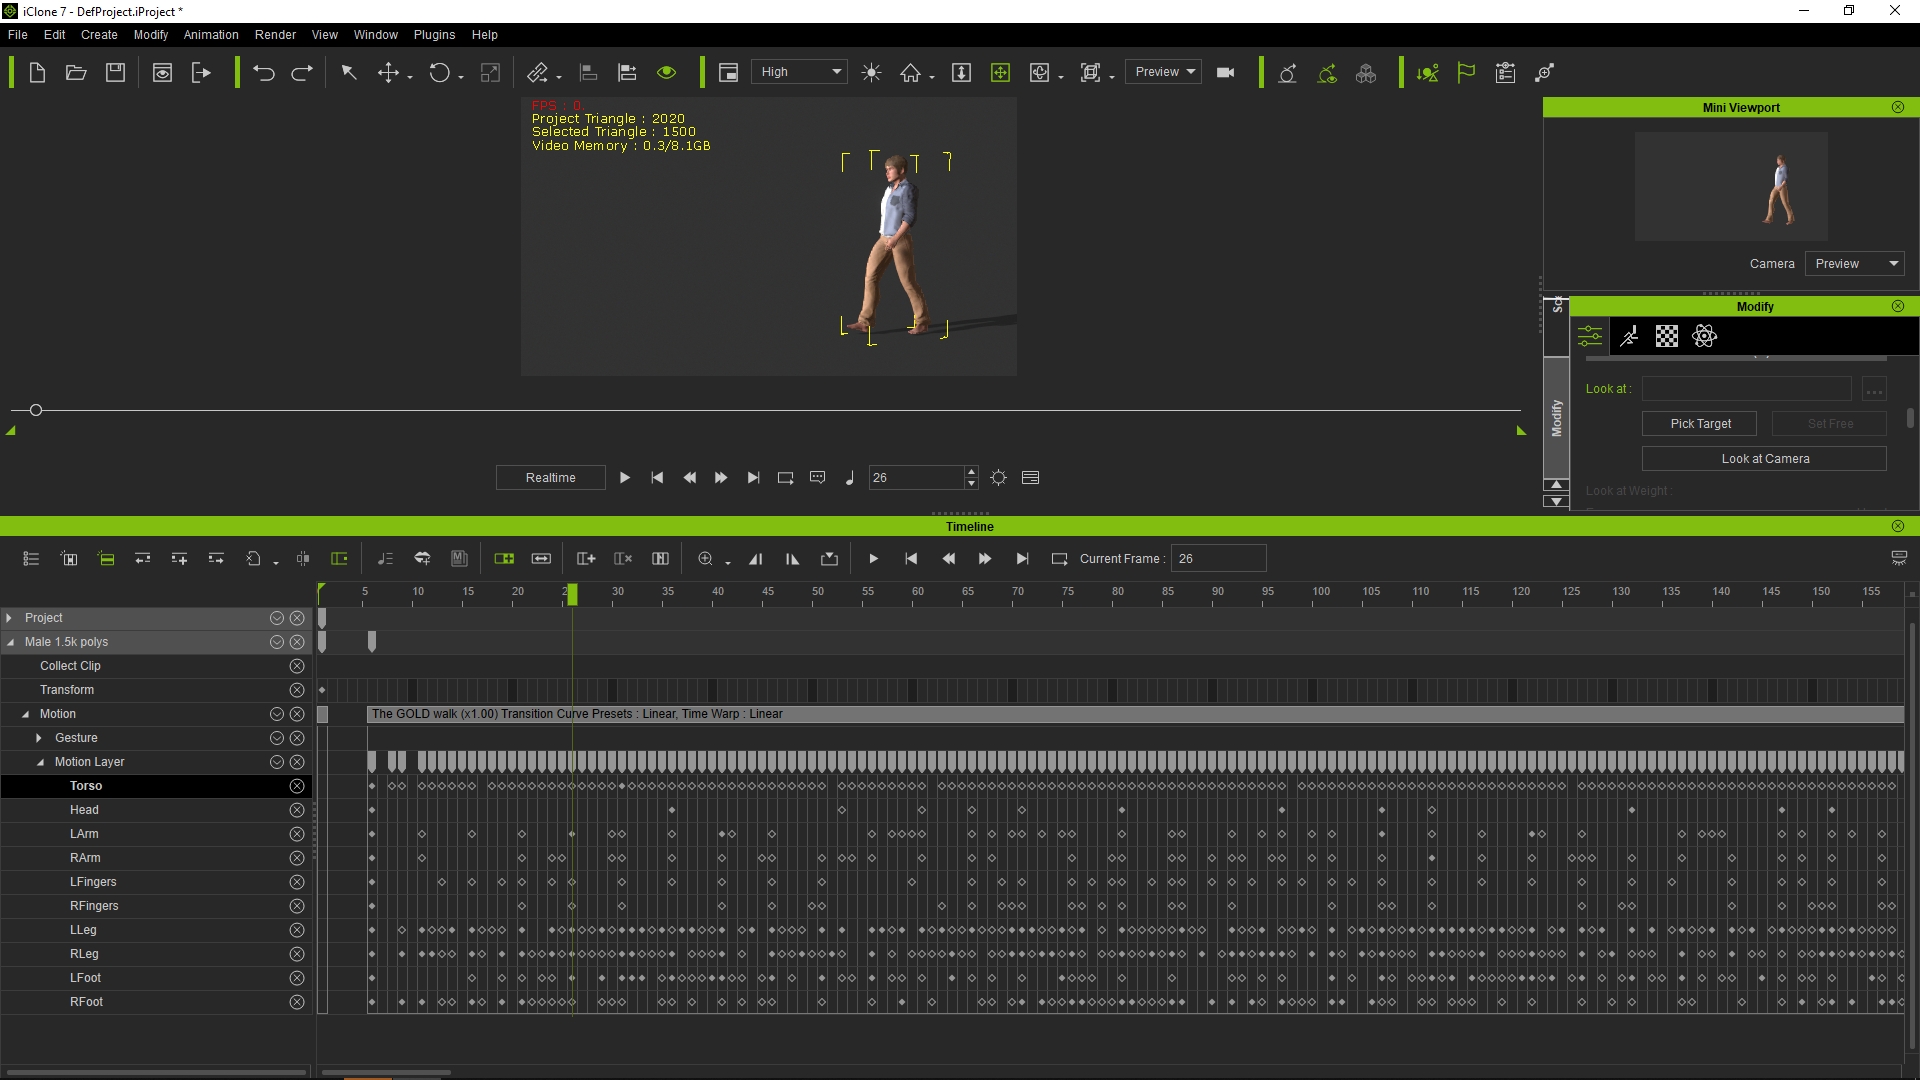
Task: Open the Render menu
Action: [275, 35]
